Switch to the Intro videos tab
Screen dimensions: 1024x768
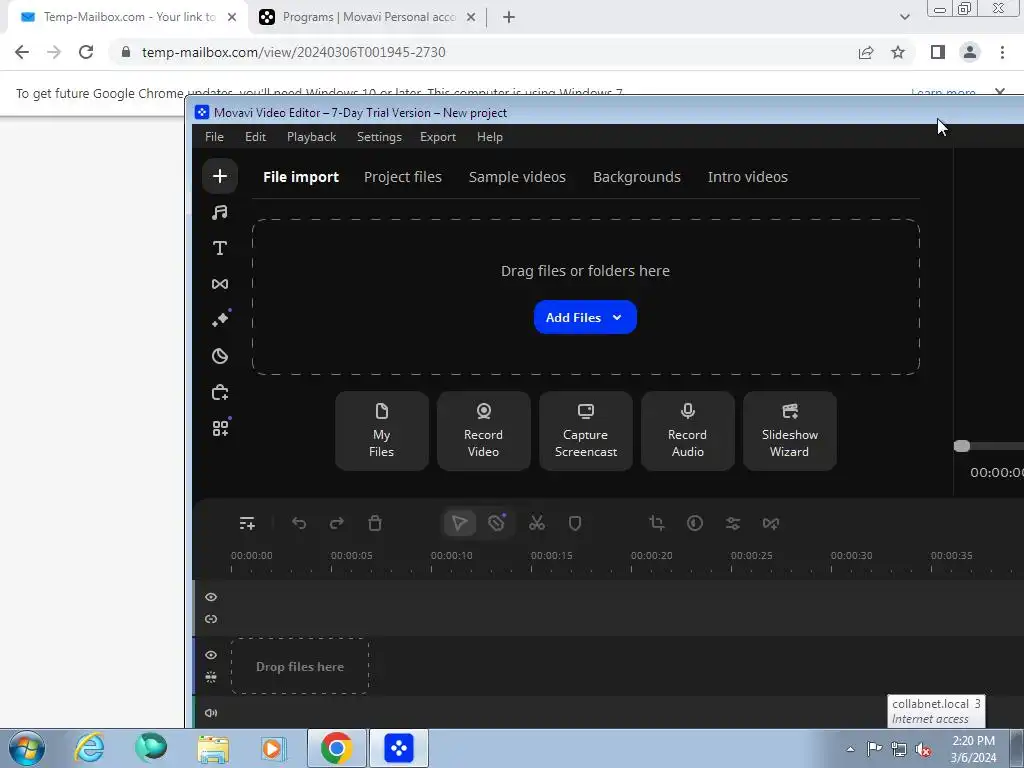[748, 177]
